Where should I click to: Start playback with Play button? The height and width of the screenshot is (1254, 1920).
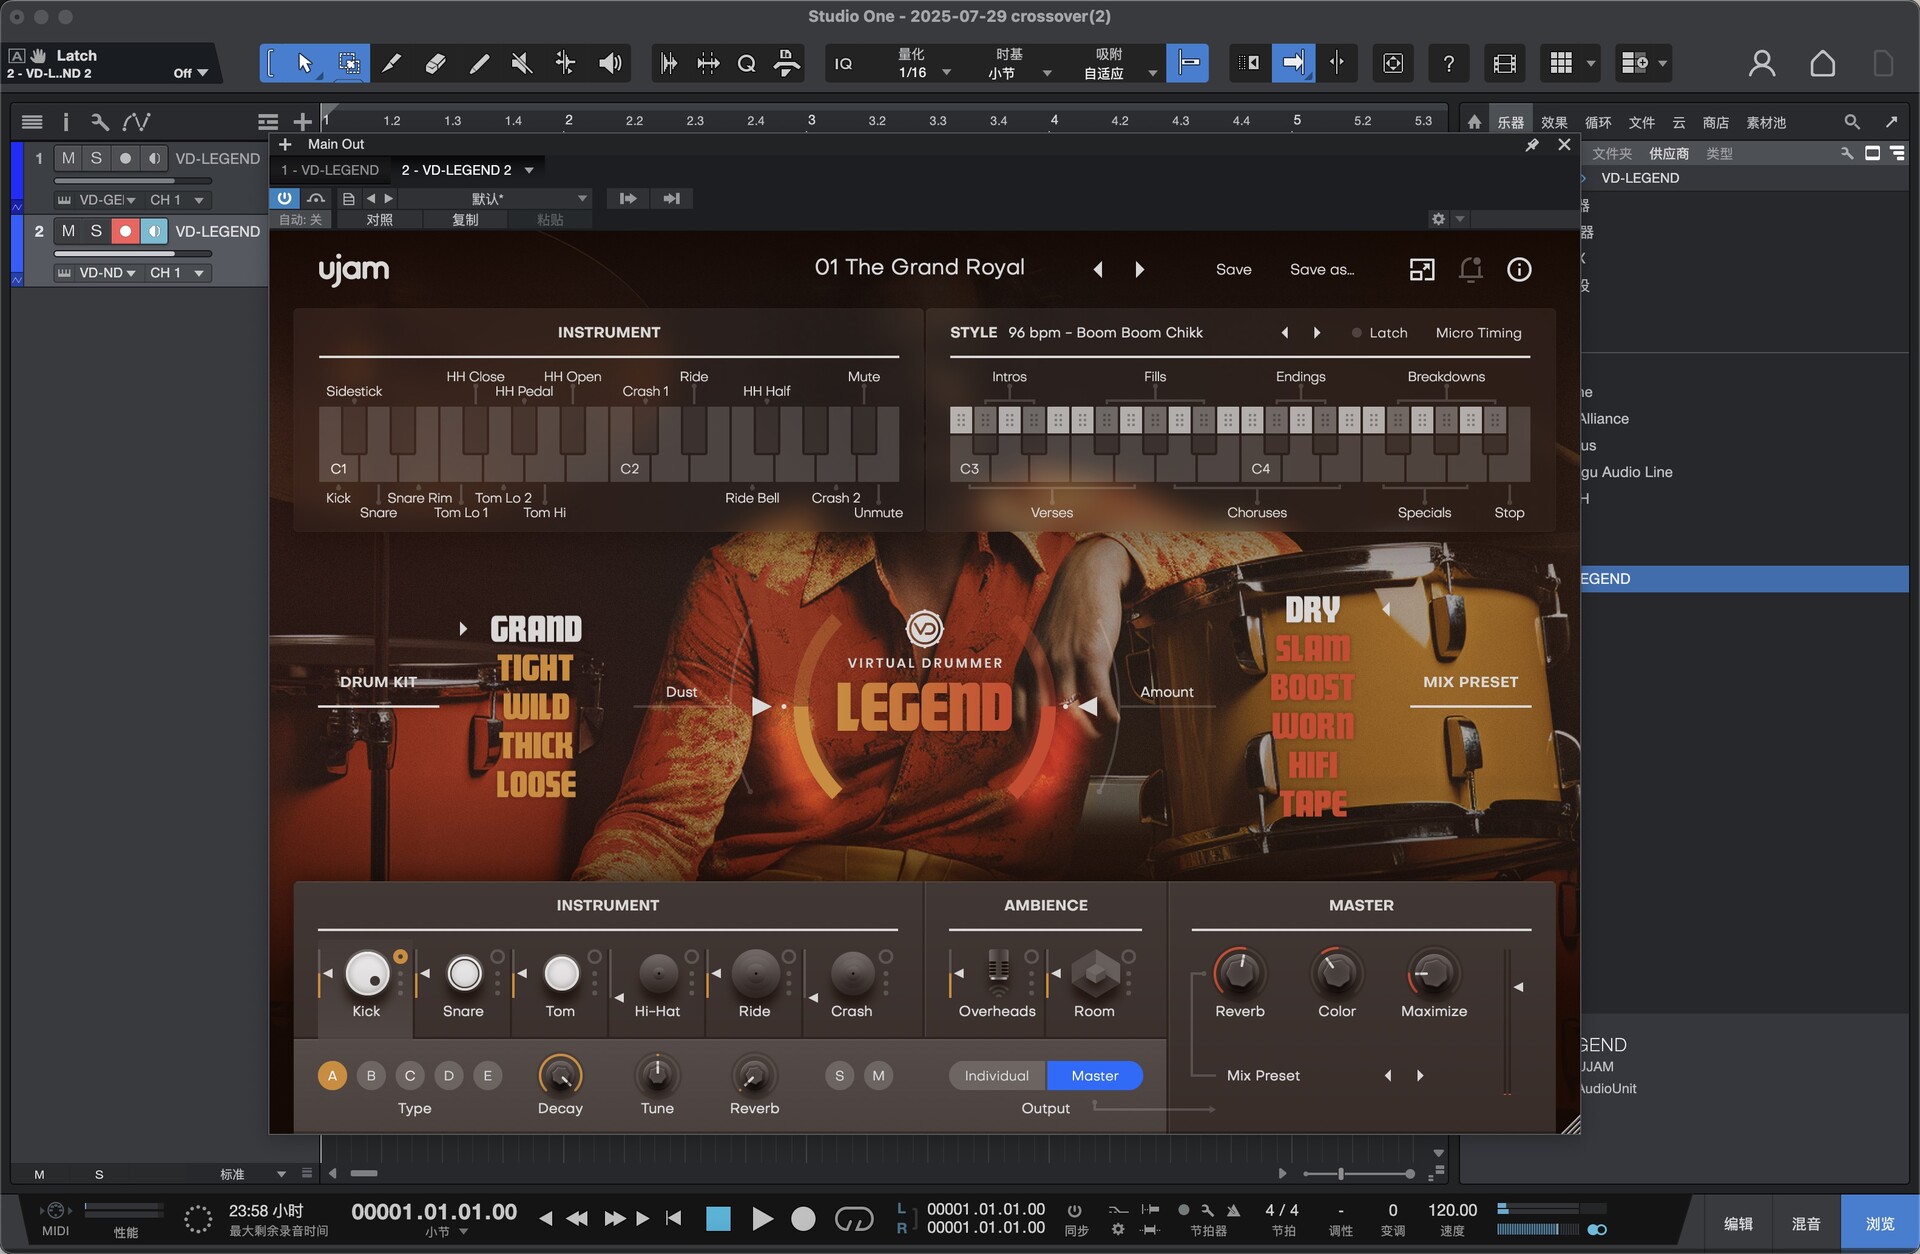(761, 1218)
